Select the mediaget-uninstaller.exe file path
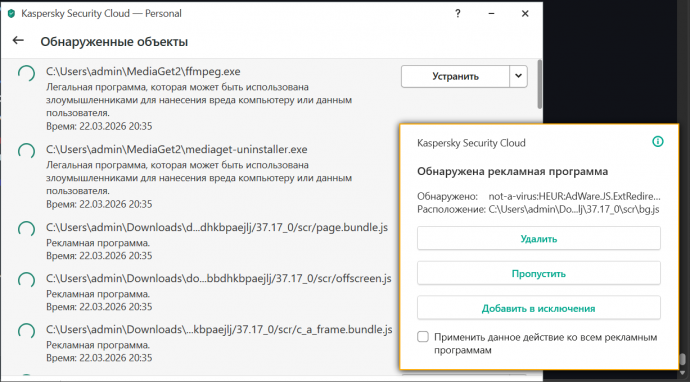 177,149
